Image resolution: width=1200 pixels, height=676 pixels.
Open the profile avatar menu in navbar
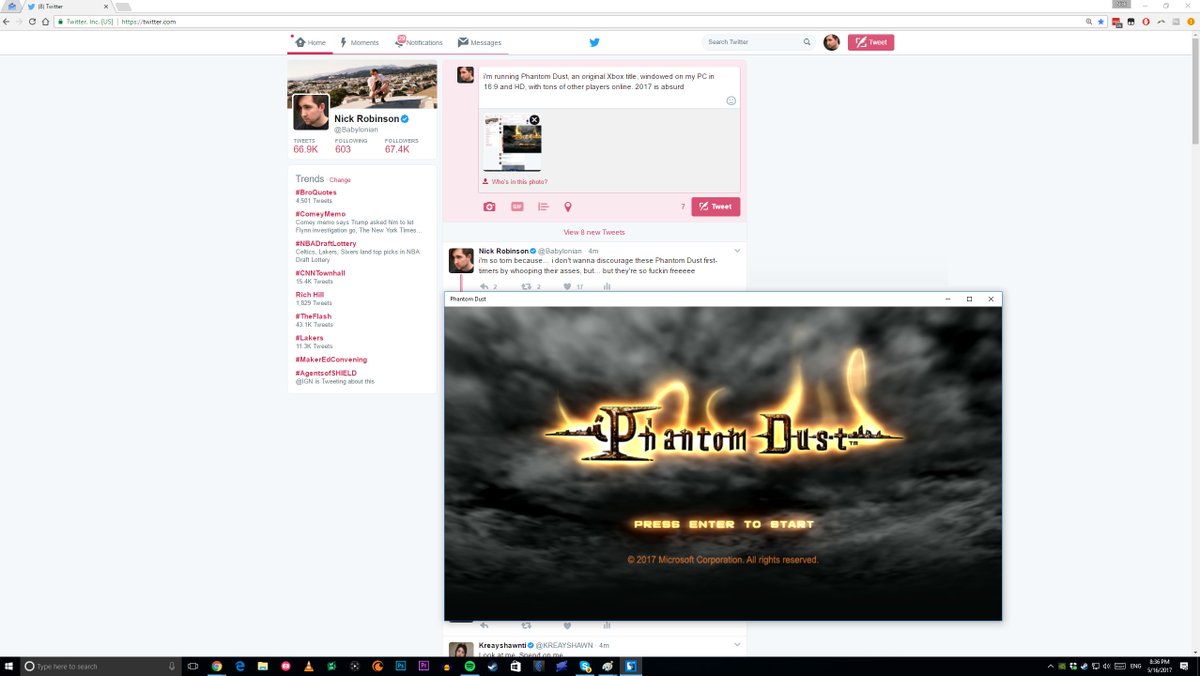[831, 42]
